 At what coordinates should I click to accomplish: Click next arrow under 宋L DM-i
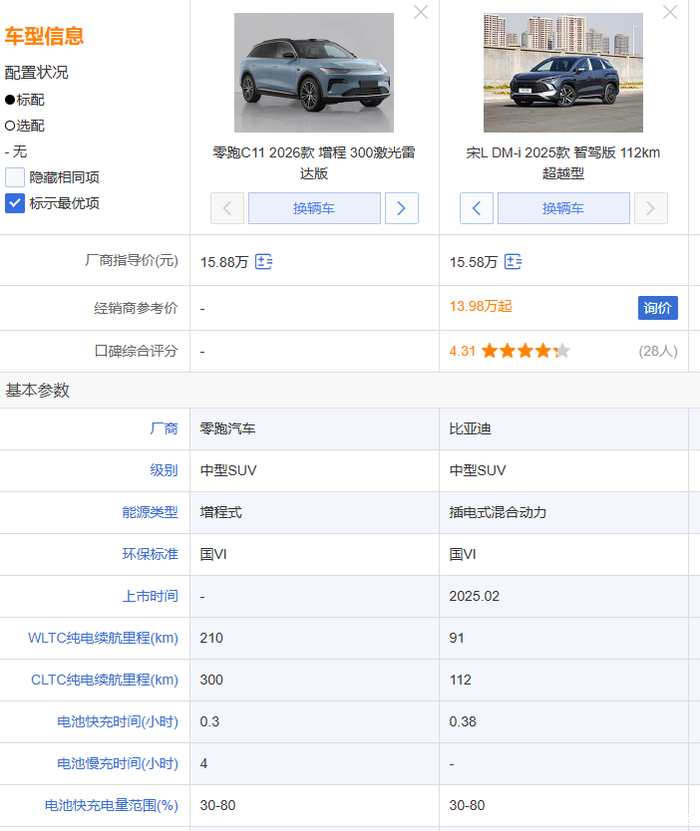(x=651, y=208)
